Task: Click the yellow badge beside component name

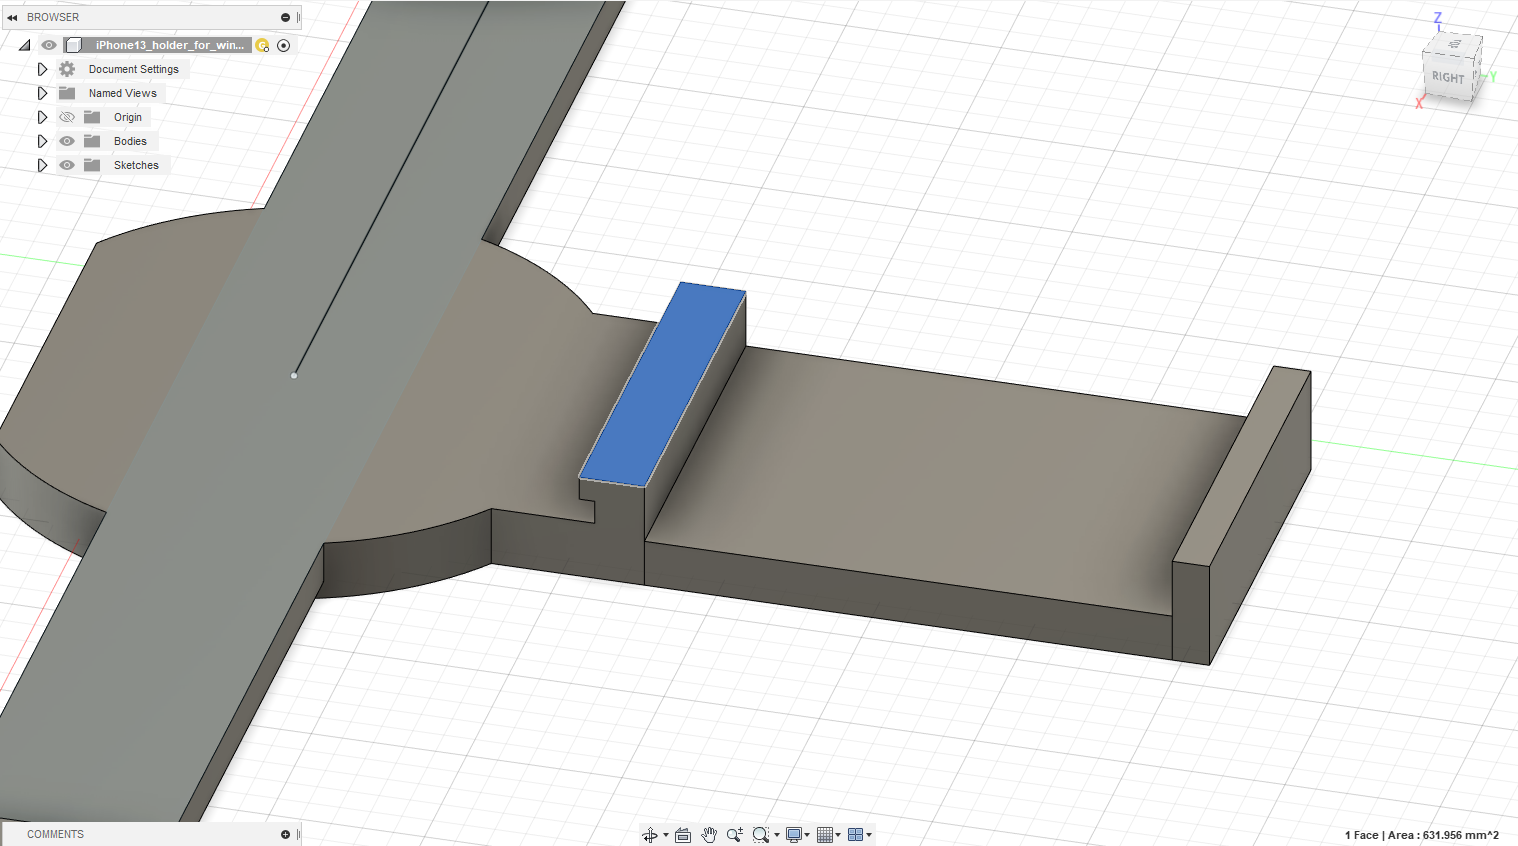Action: pos(262,45)
